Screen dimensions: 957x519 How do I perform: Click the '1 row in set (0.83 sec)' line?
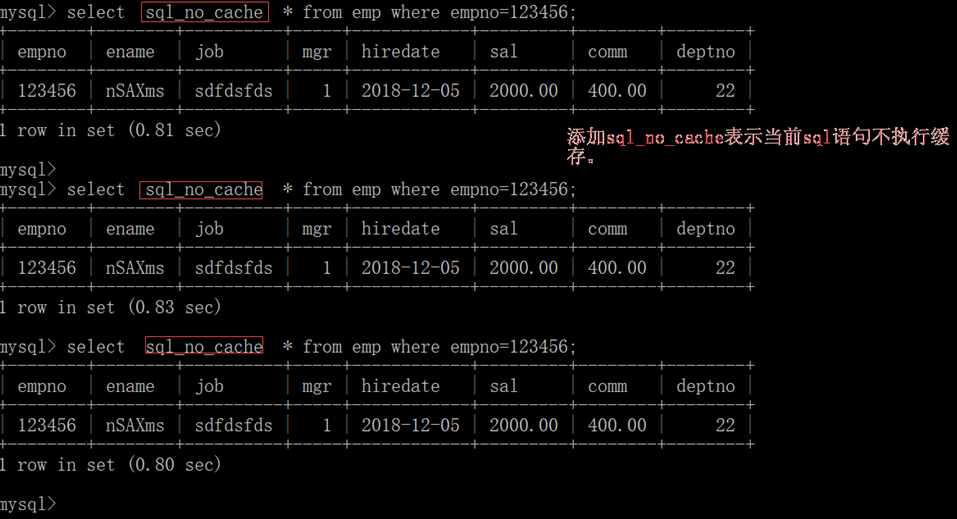coord(110,307)
